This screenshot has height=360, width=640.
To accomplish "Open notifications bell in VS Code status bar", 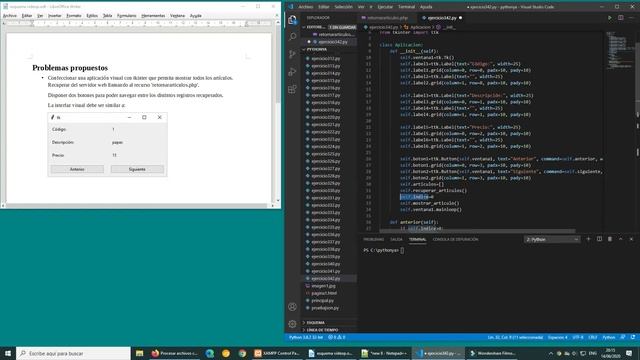I will (x=633, y=338).
